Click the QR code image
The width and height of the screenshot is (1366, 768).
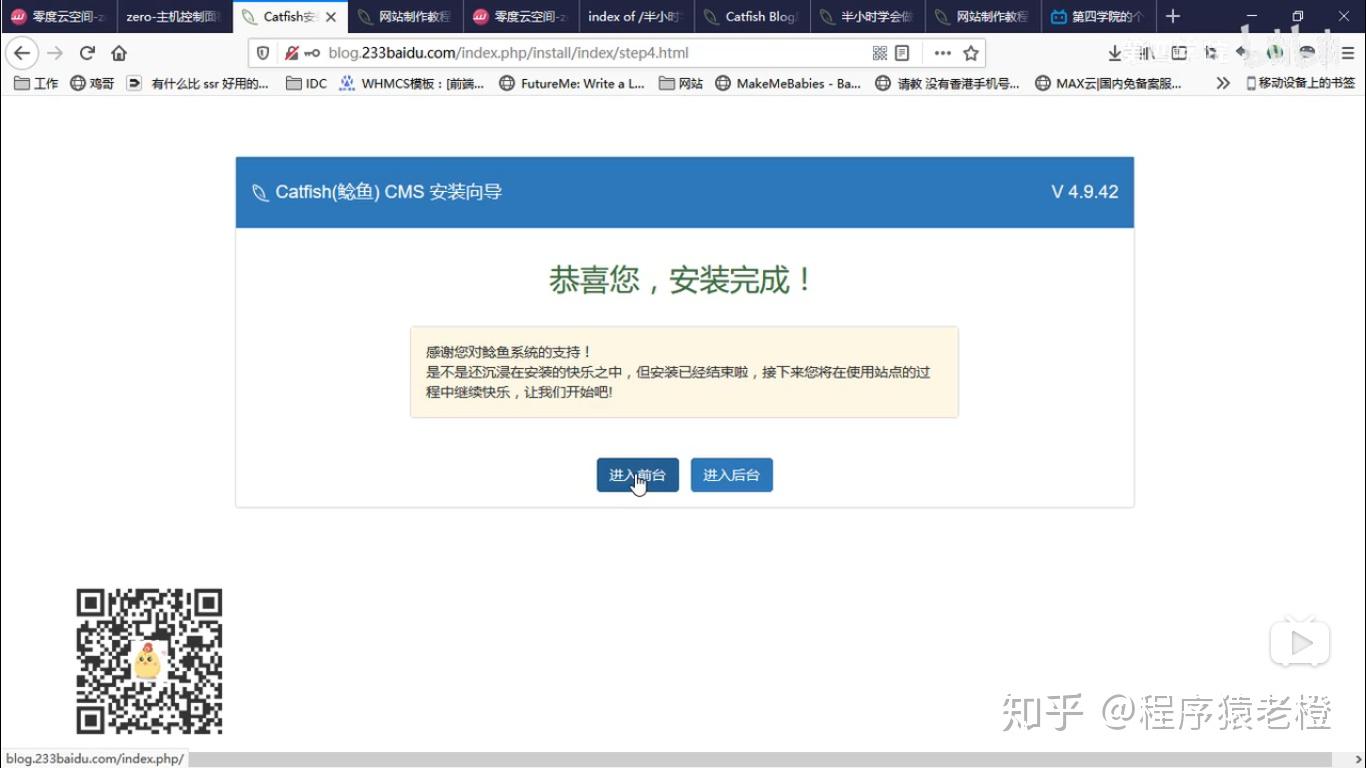click(149, 661)
